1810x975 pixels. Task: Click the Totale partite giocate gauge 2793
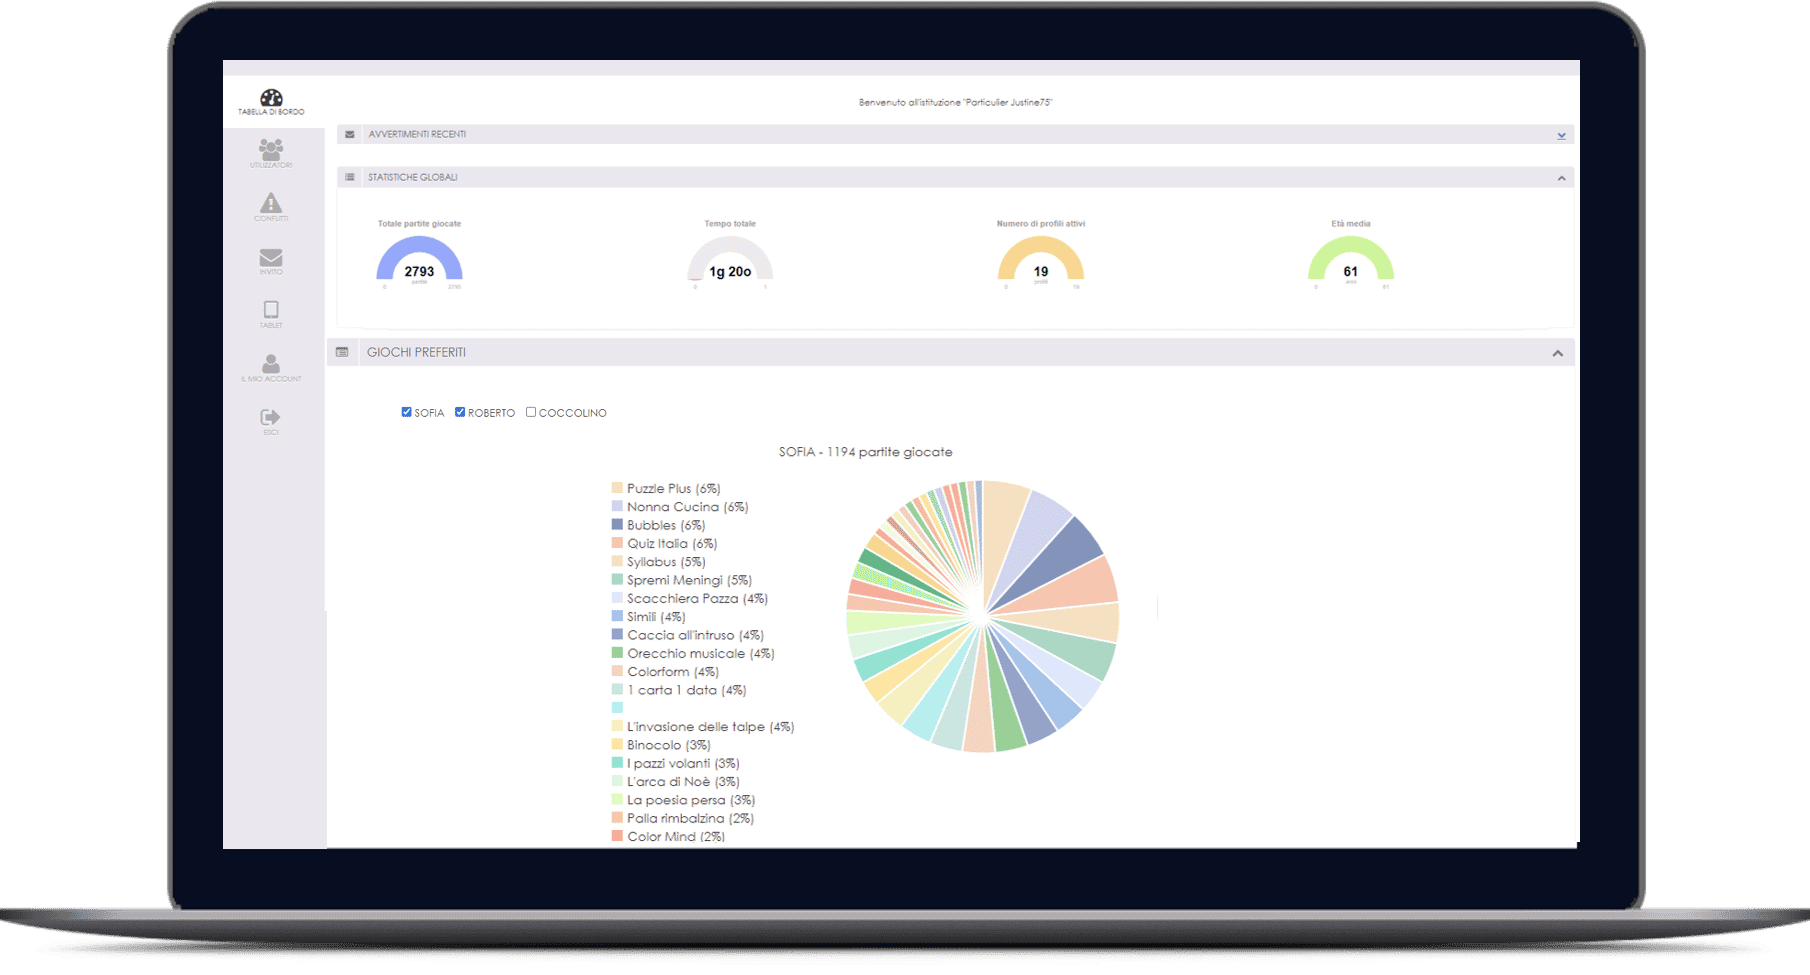(x=419, y=262)
